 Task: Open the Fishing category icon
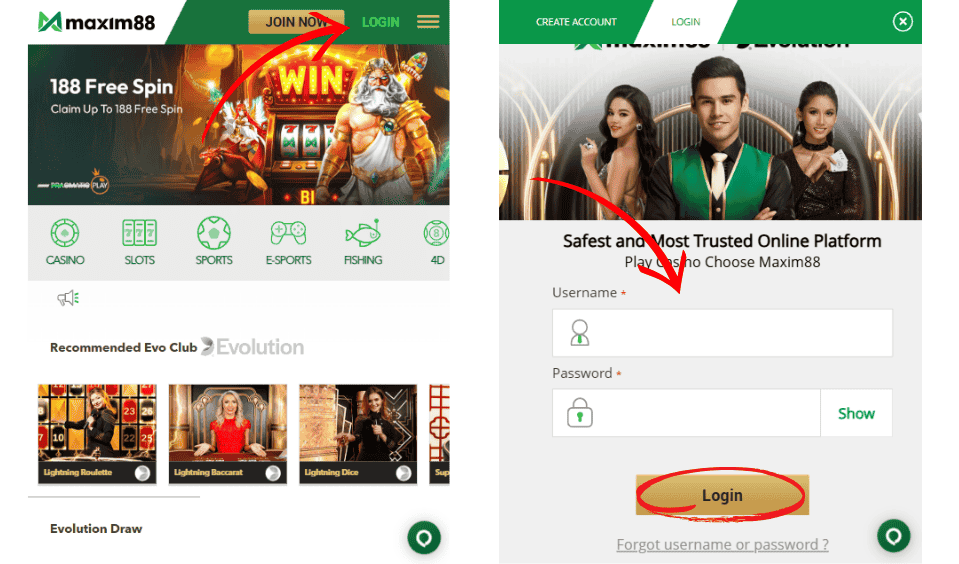click(363, 233)
